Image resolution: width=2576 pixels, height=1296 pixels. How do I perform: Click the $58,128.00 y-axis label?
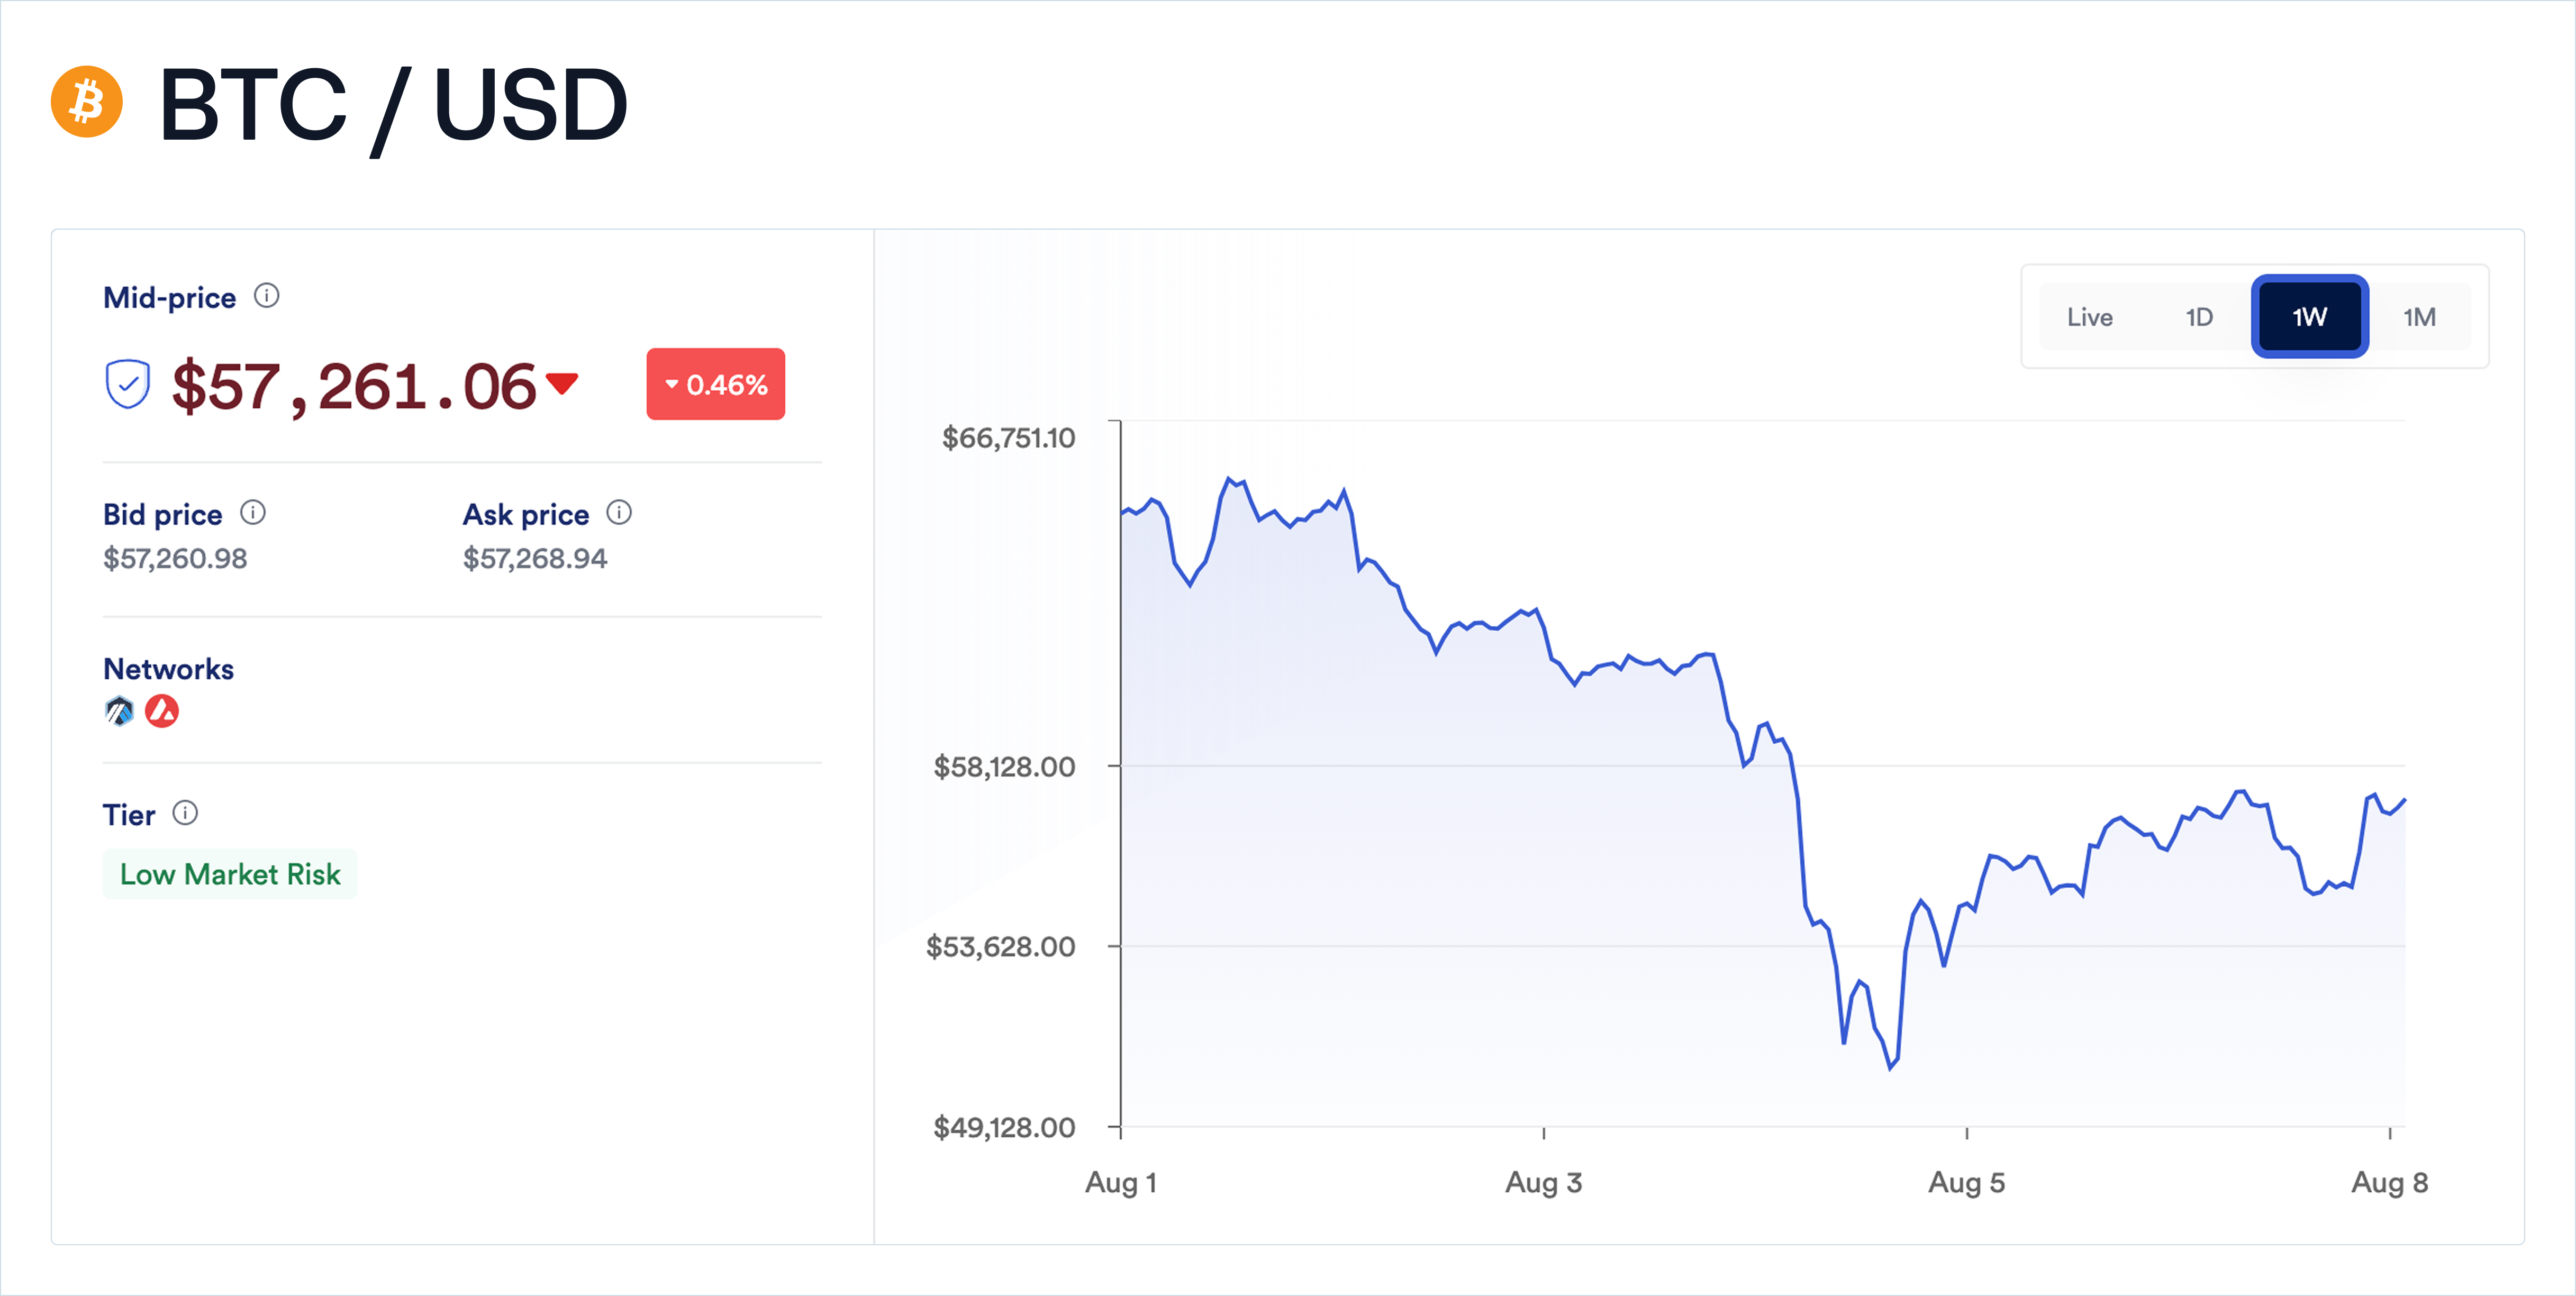(x=1004, y=767)
